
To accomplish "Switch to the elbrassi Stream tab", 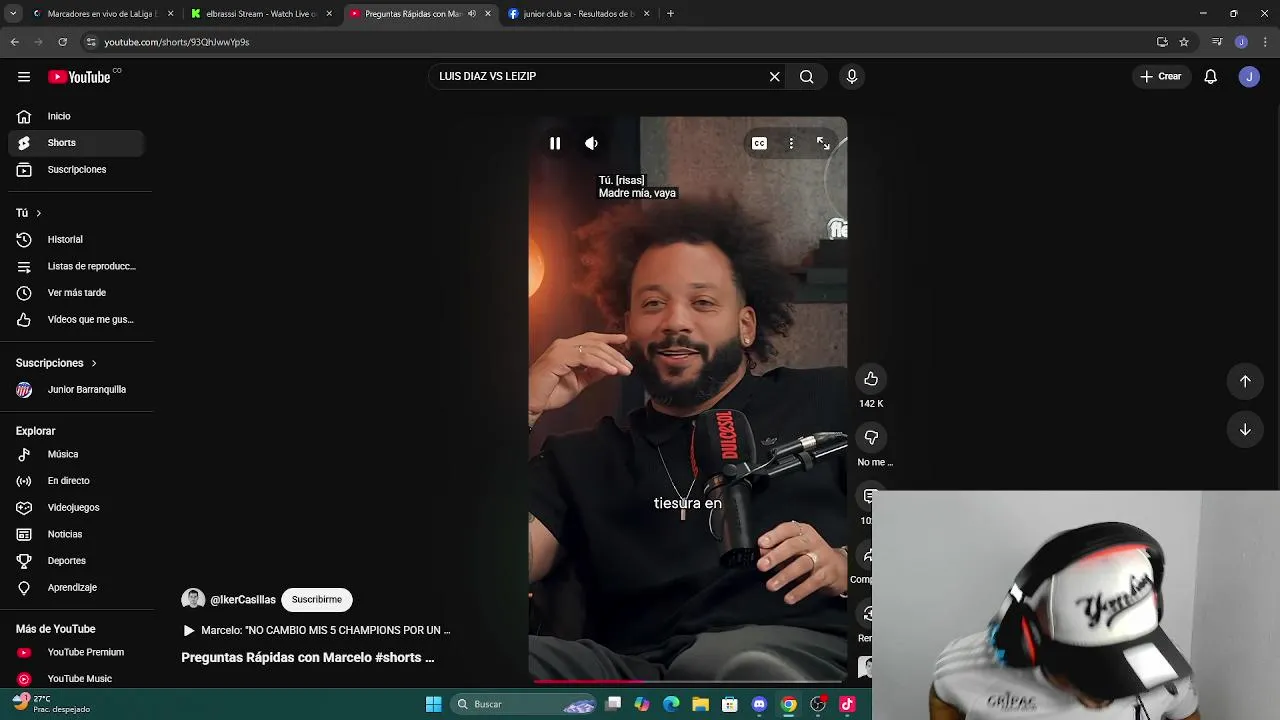I will click(262, 14).
